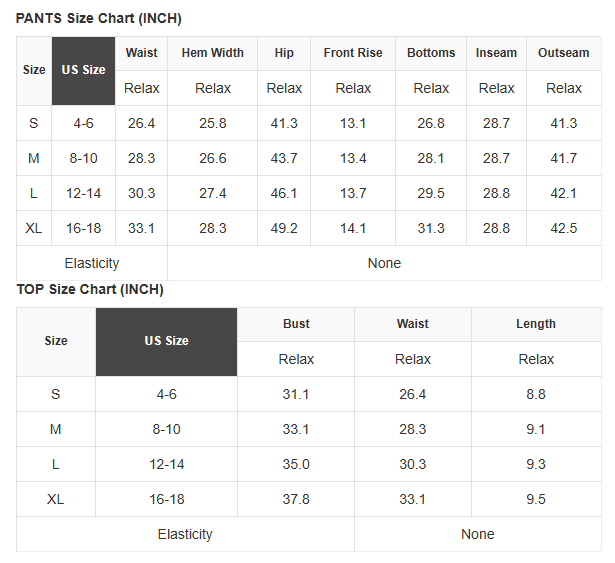Click the 26.8 Bottoms value for size S
The height and width of the screenshot is (563, 615).
click(431, 124)
